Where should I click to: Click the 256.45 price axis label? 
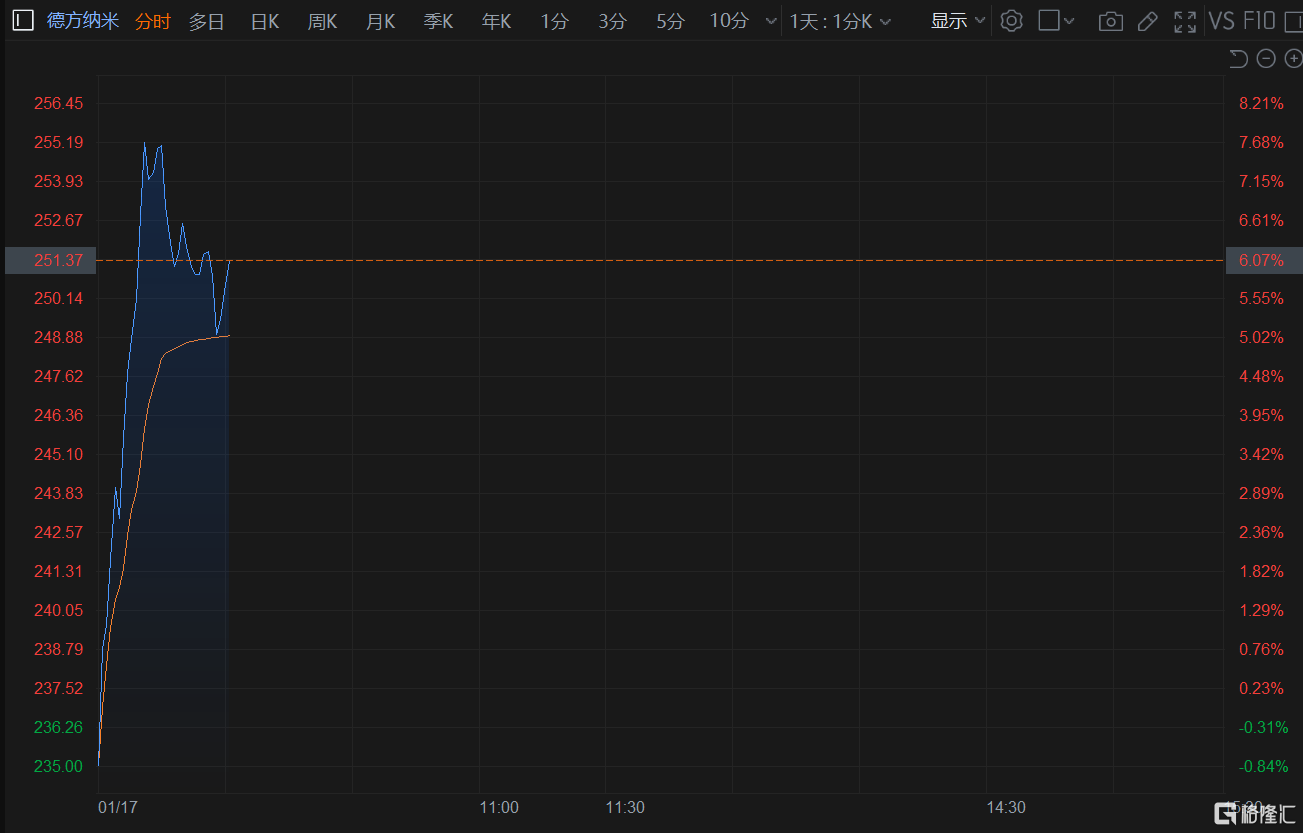(59, 103)
